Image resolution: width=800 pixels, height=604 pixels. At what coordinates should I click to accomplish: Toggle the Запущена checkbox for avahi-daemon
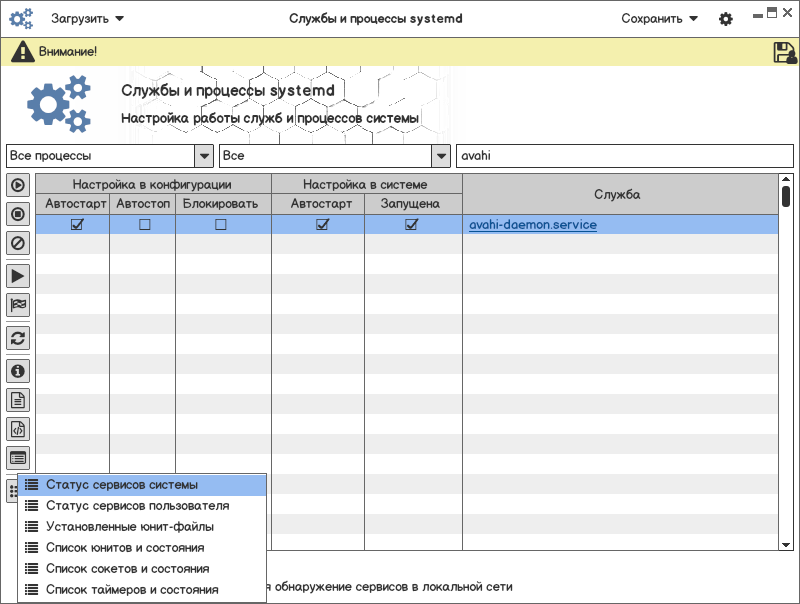pos(410,225)
